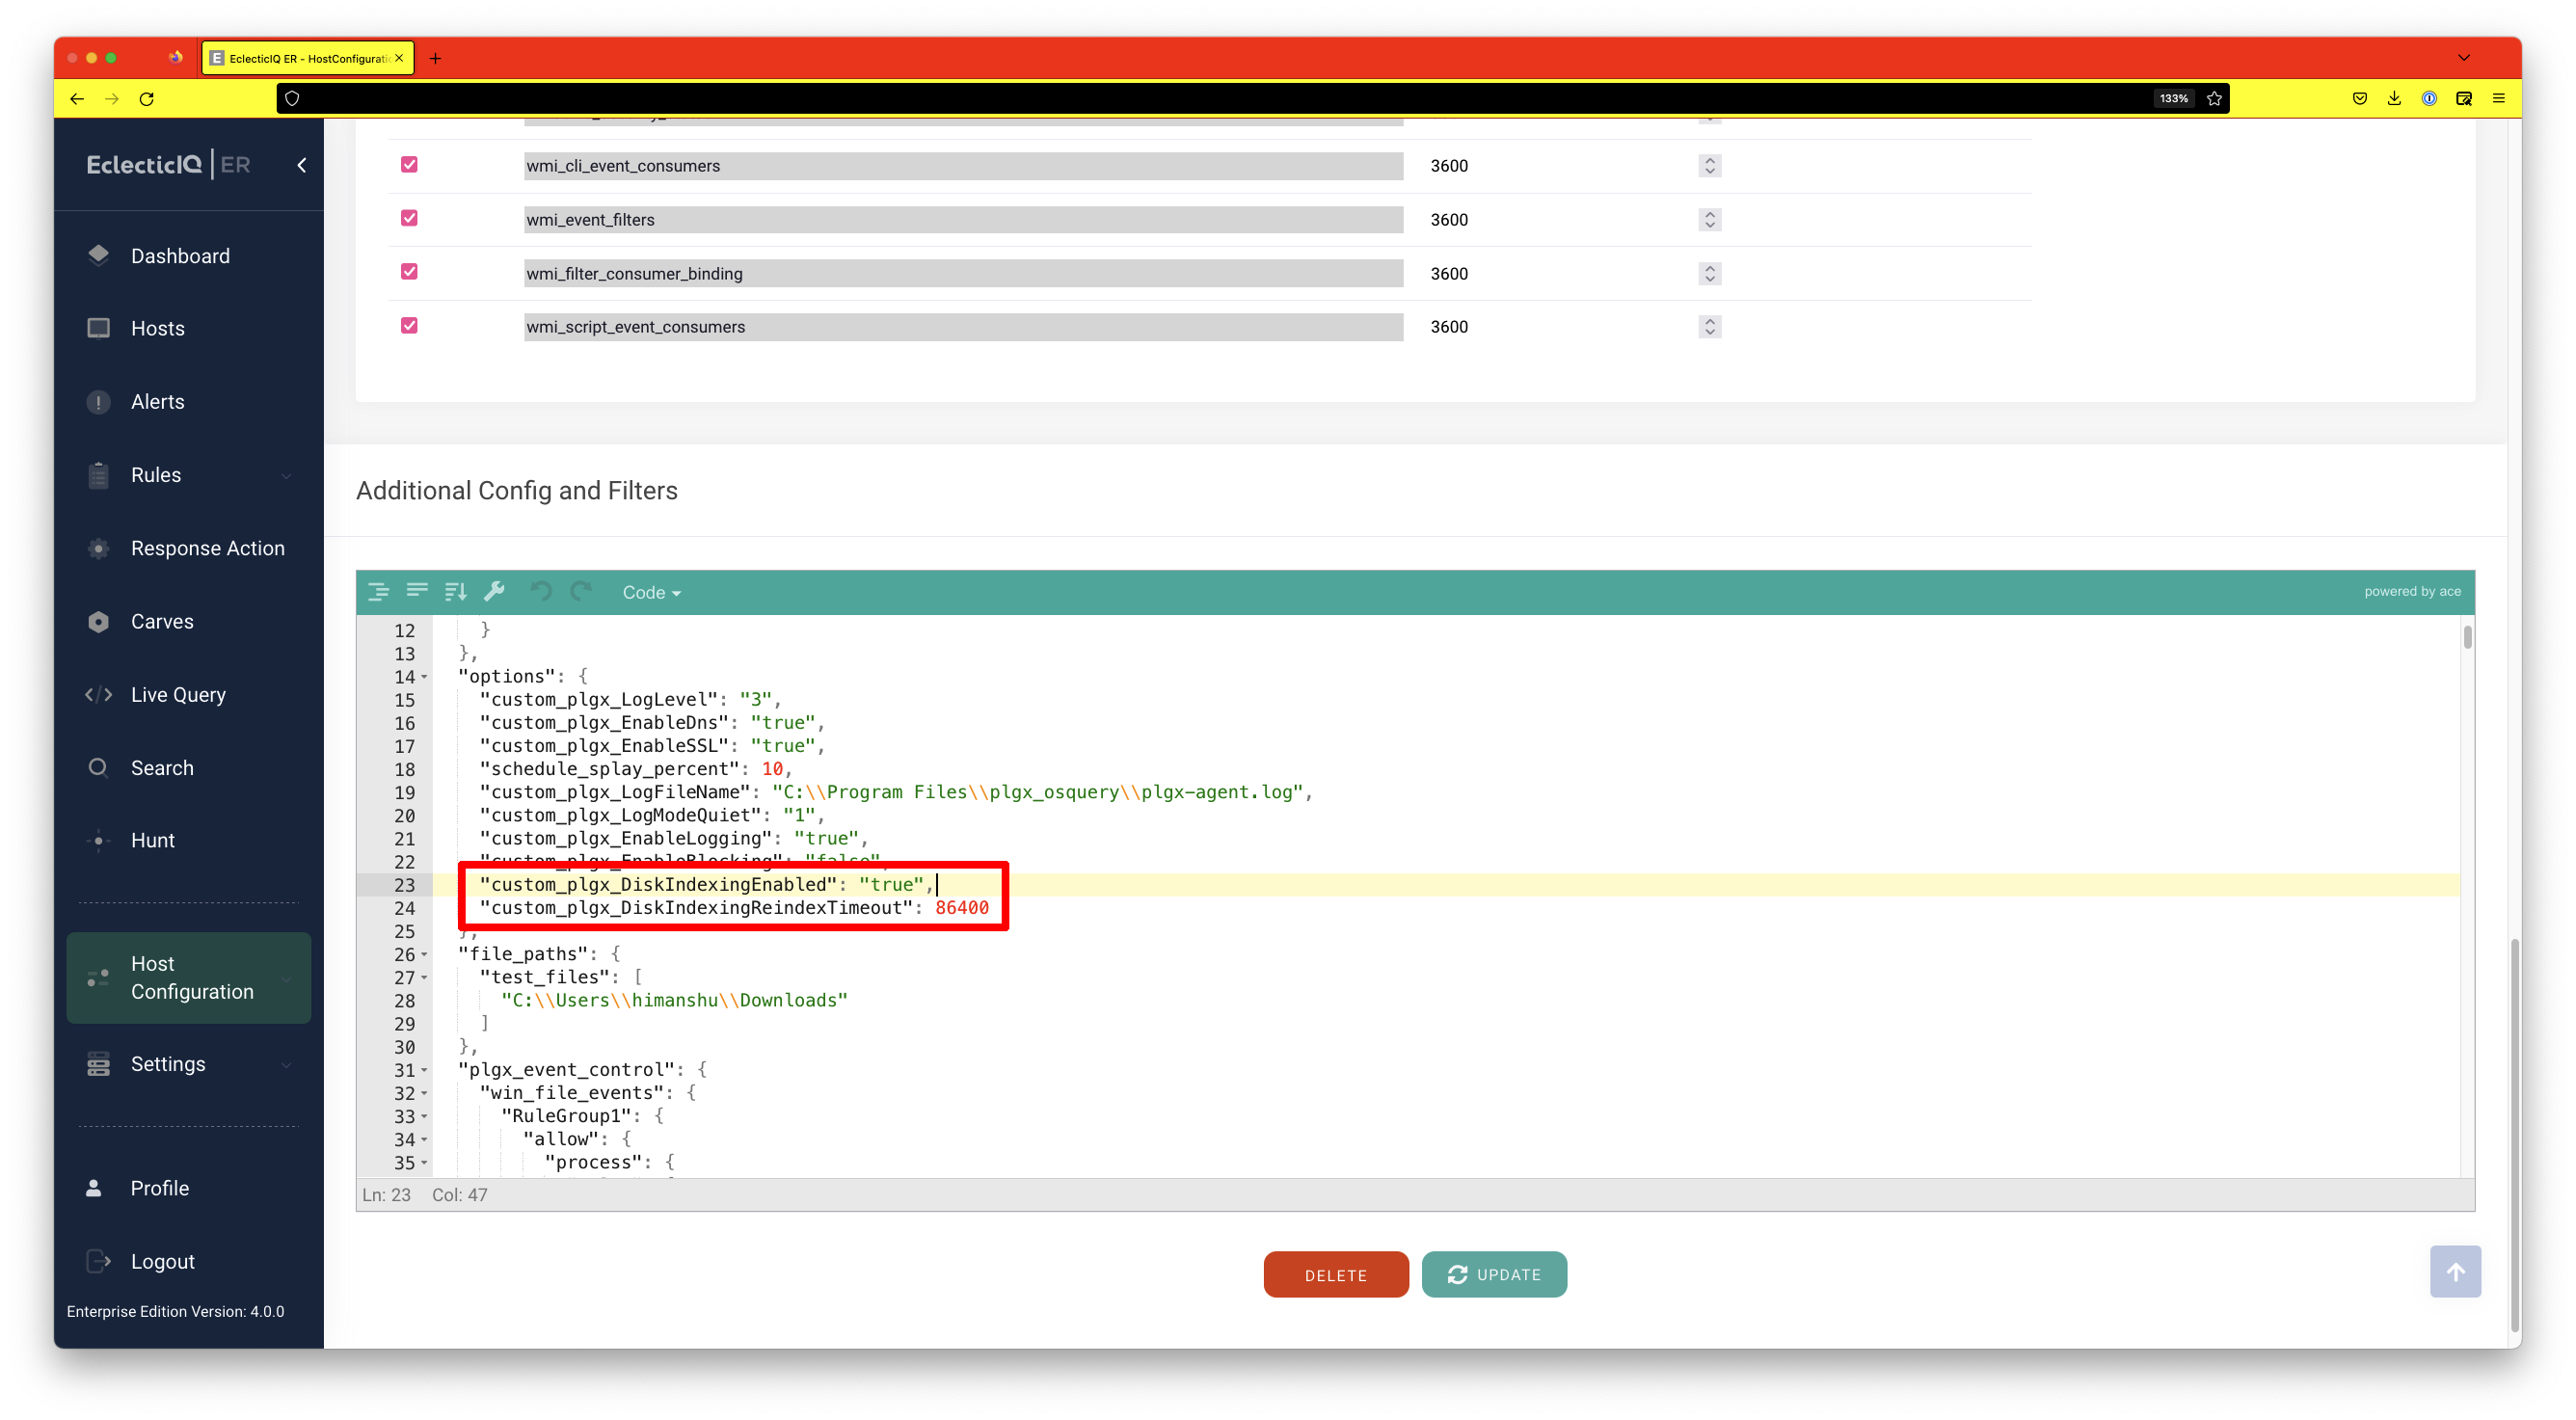This screenshot has height=1420, width=2576.
Task: Click the Response Action gear icon
Action: coord(98,548)
